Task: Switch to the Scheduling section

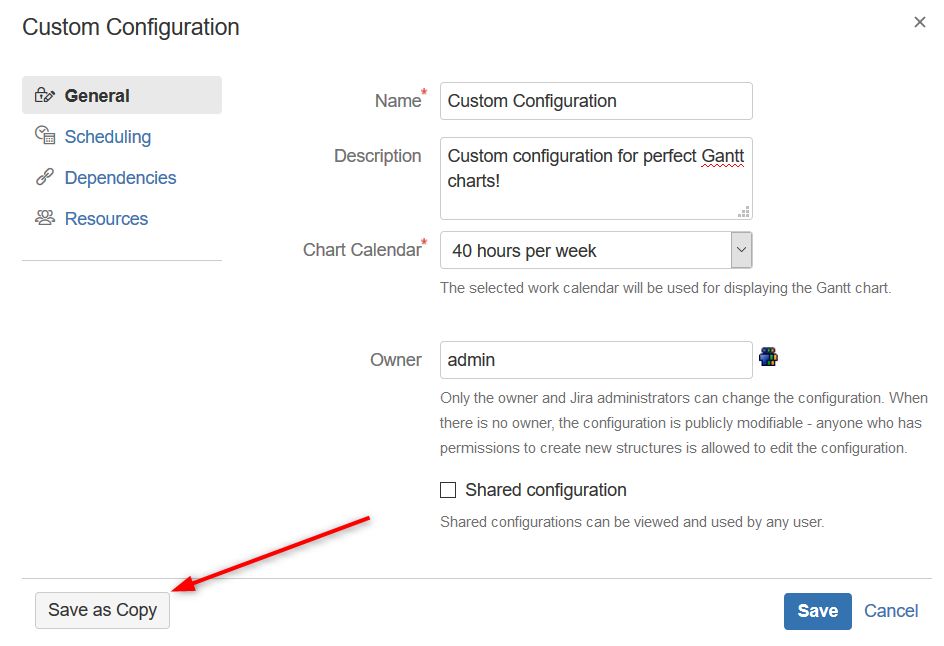Action: [x=107, y=136]
